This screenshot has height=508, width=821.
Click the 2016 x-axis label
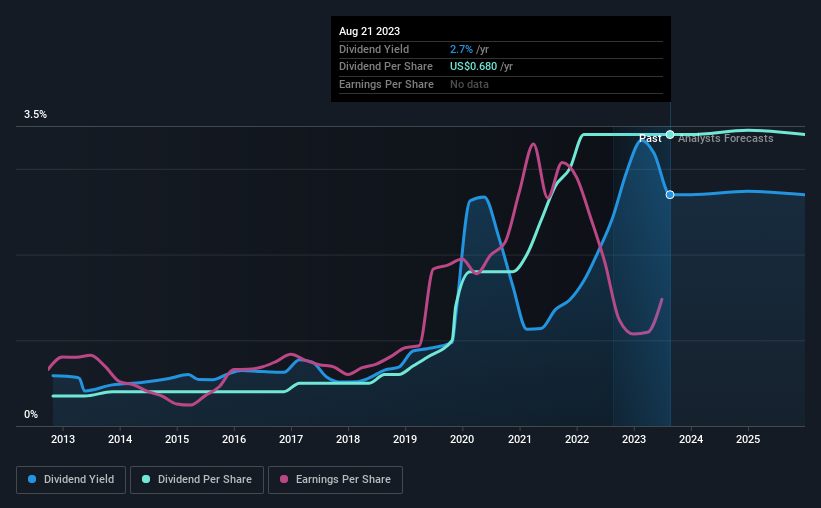click(x=234, y=439)
